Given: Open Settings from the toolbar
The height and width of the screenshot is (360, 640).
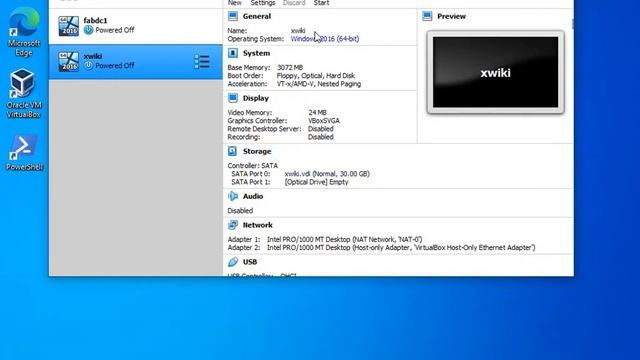Looking at the screenshot, I should pyautogui.click(x=263, y=3).
